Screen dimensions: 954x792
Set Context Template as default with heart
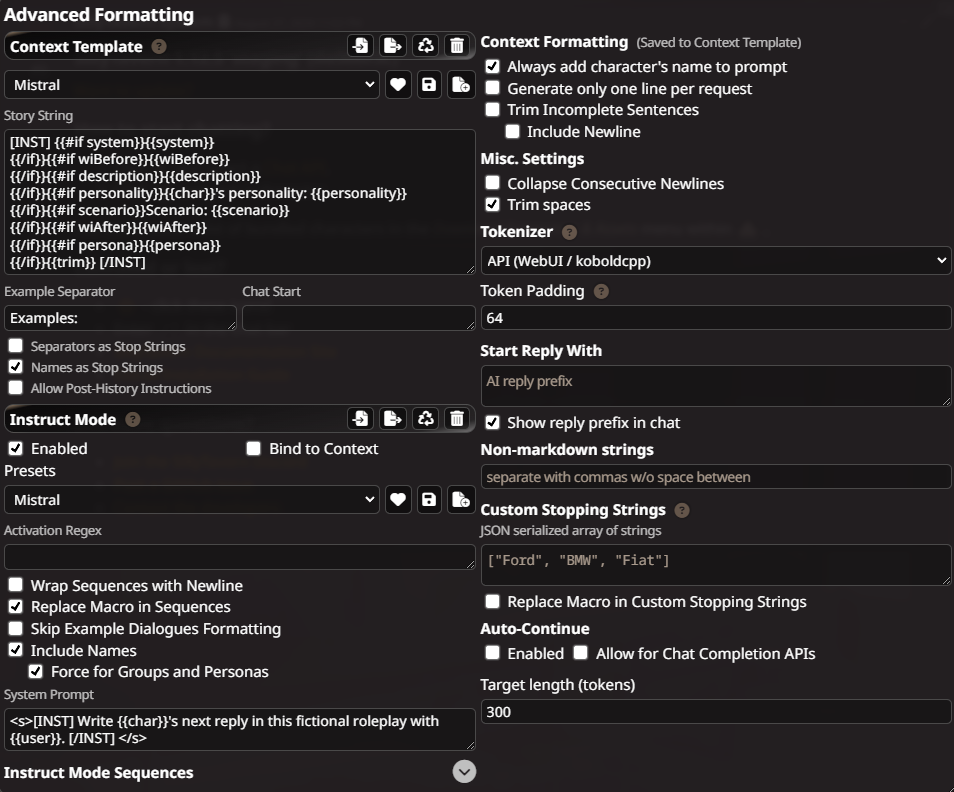(398, 85)
